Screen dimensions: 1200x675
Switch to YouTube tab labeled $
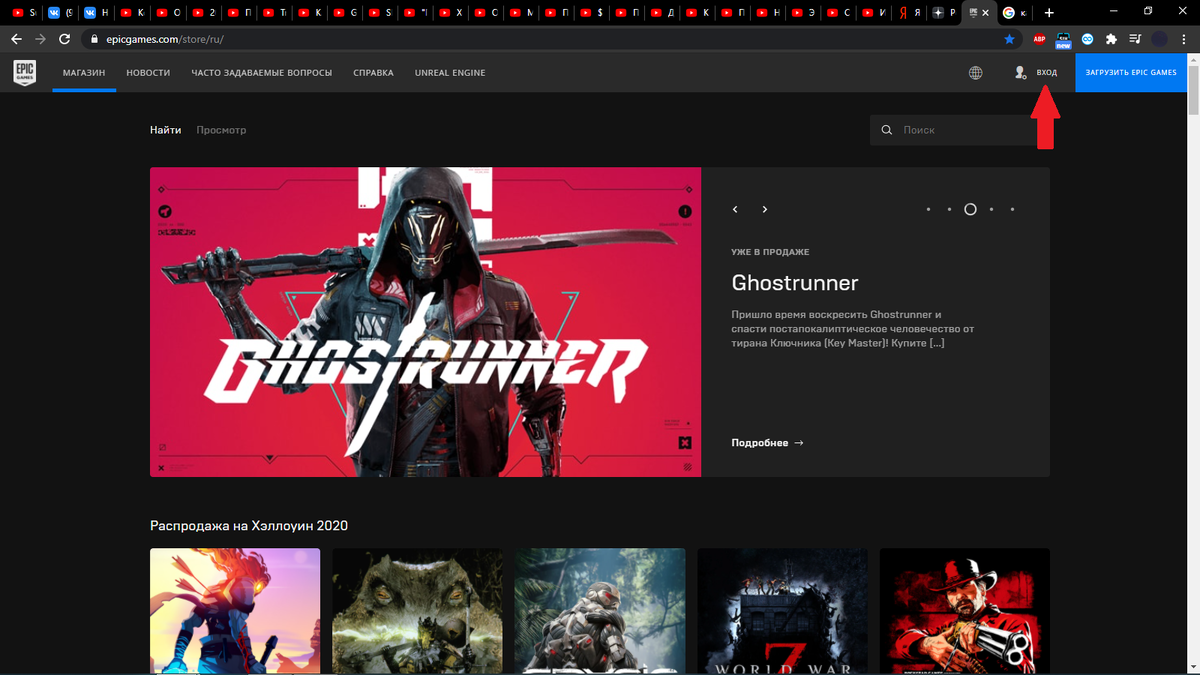click(x=592, y=13)
